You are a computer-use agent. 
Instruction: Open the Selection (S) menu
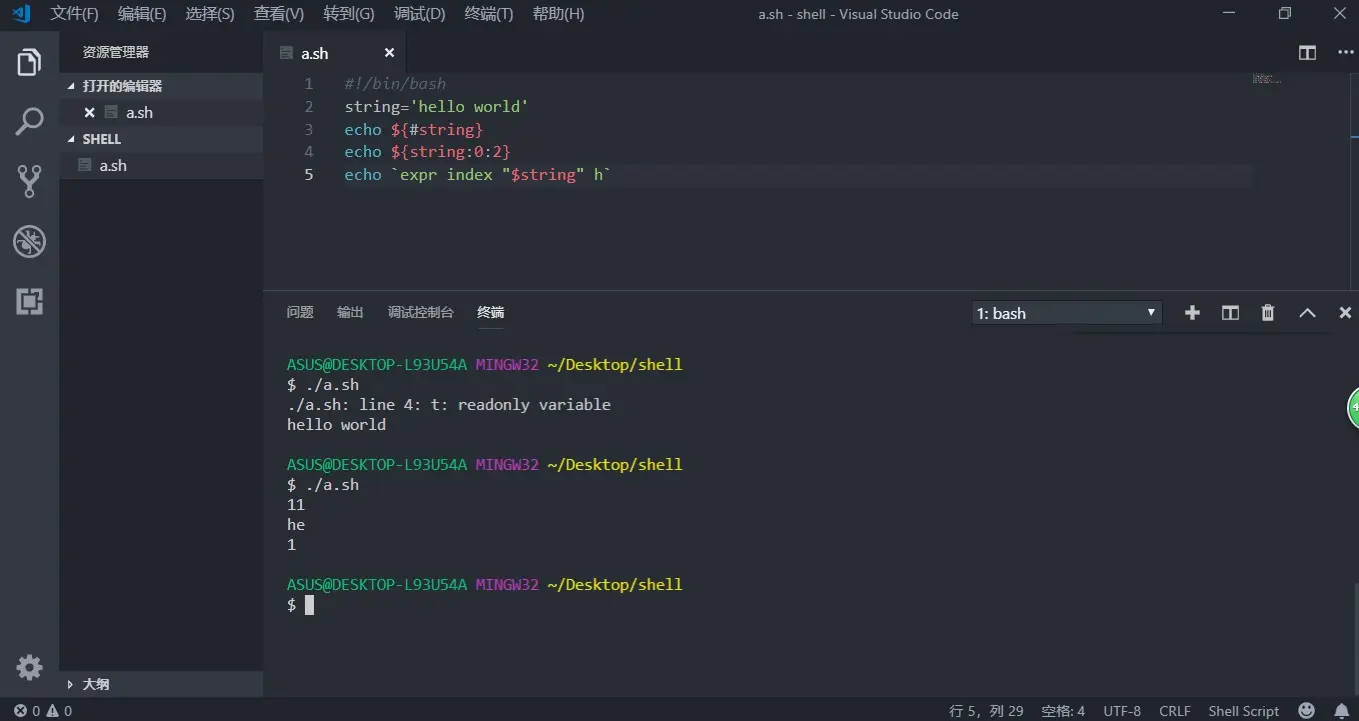(x=210, y=14)
